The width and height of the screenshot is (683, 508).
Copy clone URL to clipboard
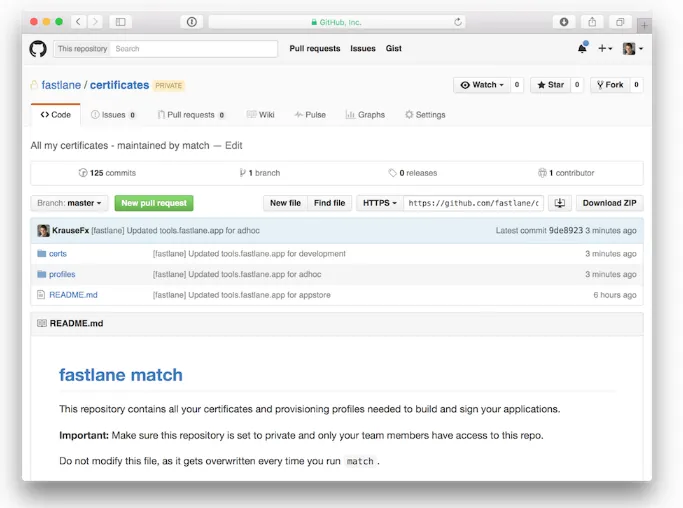[x=560, y=203]
